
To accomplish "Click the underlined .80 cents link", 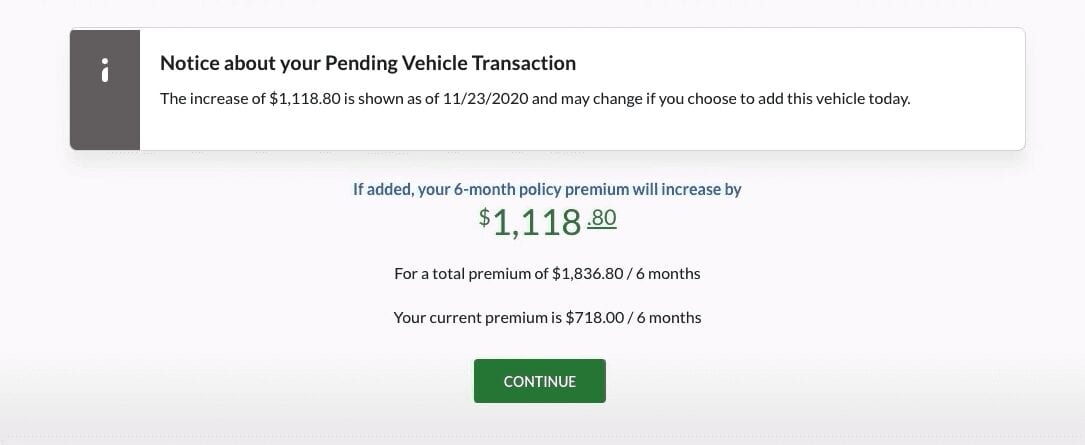I will pos(601,219).
